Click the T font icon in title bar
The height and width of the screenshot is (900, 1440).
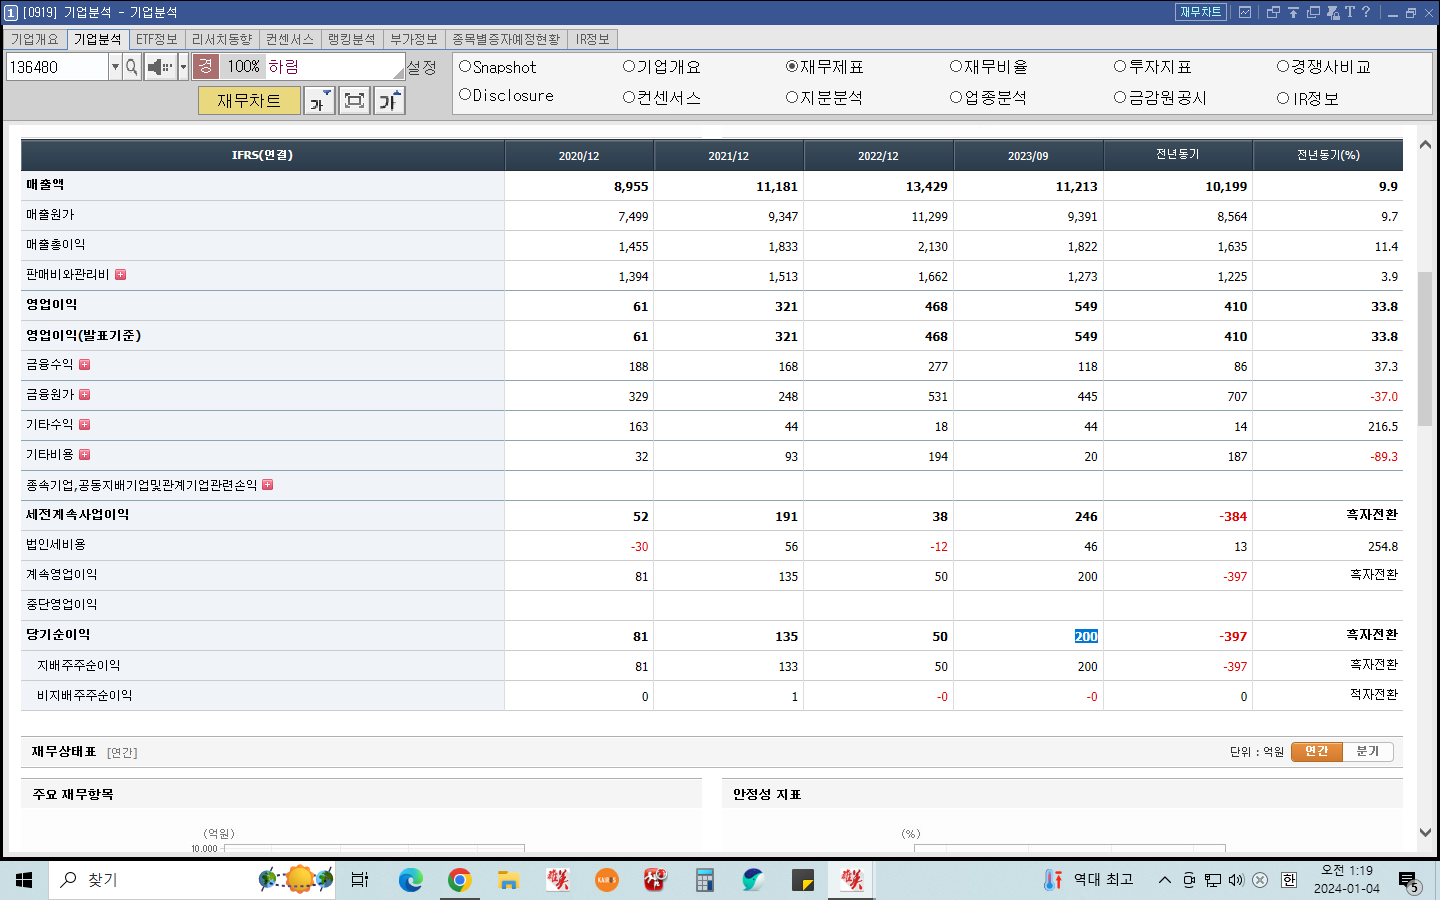(1350, 12)
